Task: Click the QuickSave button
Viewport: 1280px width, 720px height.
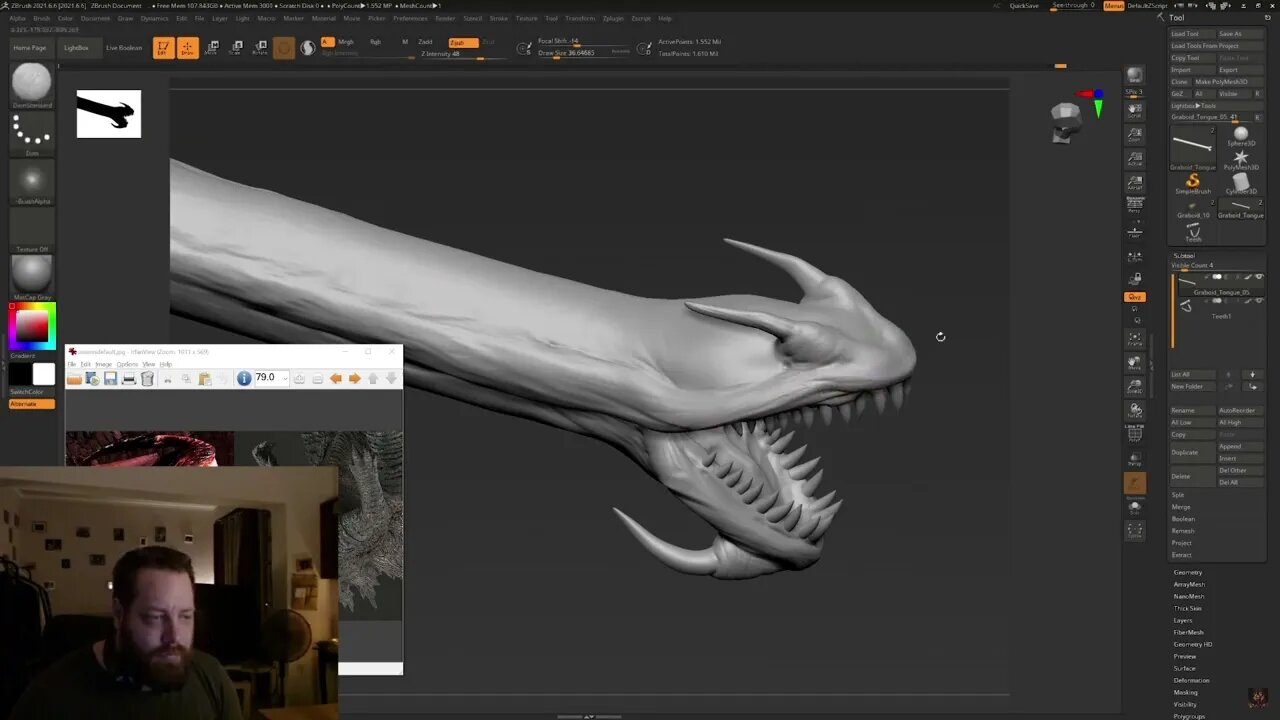Action: [1024, 6]
